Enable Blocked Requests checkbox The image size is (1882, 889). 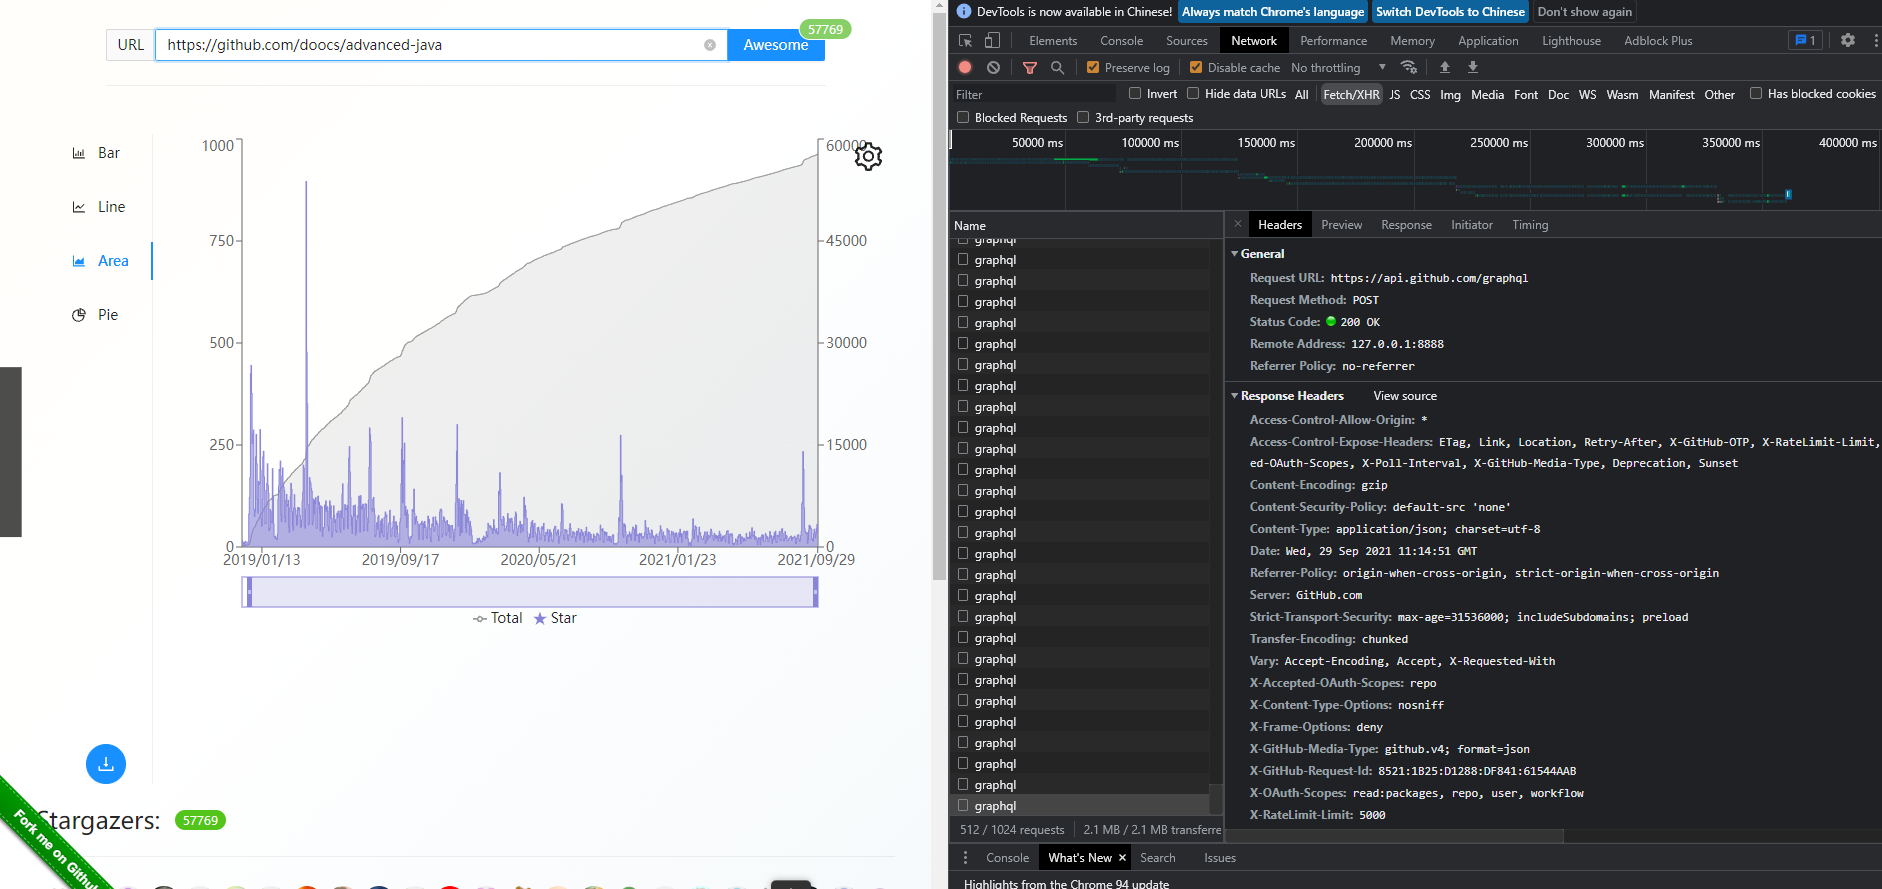tap(963, 117)
